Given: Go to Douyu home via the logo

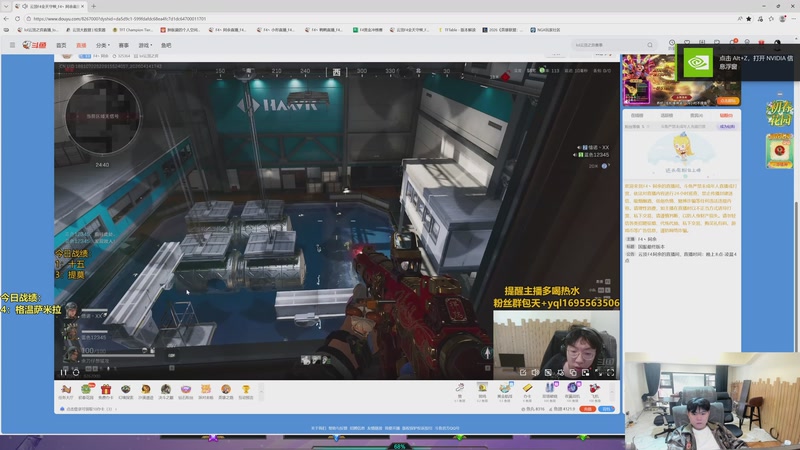Looking at the screenshot, I should click(34, 45).
